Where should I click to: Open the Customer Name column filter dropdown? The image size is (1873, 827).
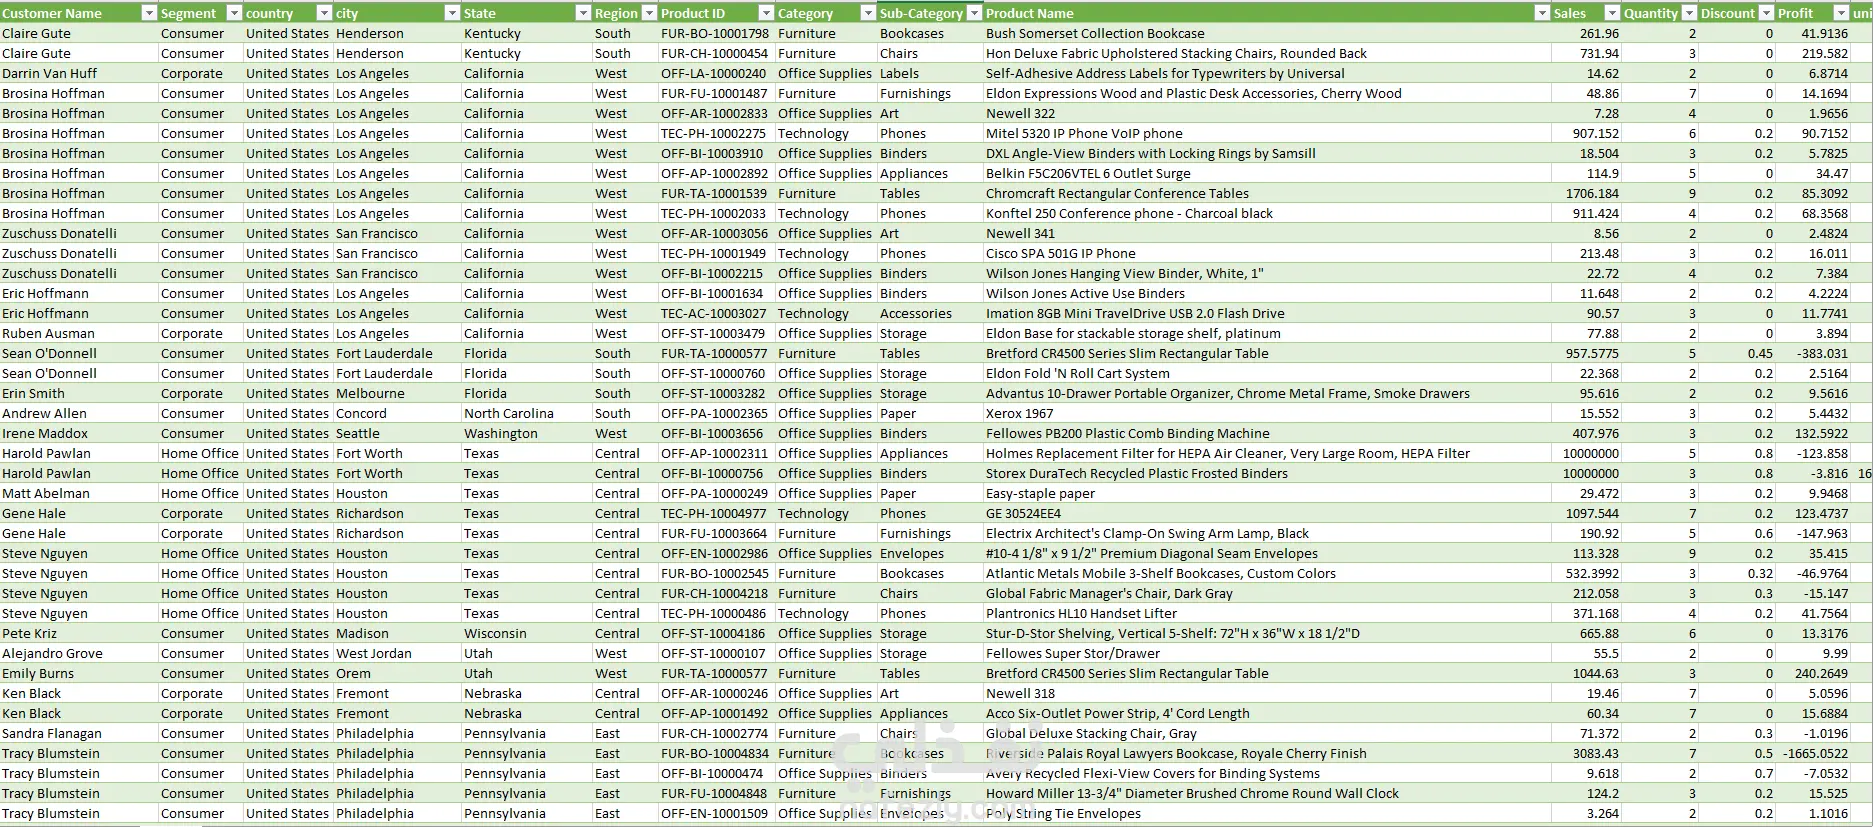pos(149,13)
